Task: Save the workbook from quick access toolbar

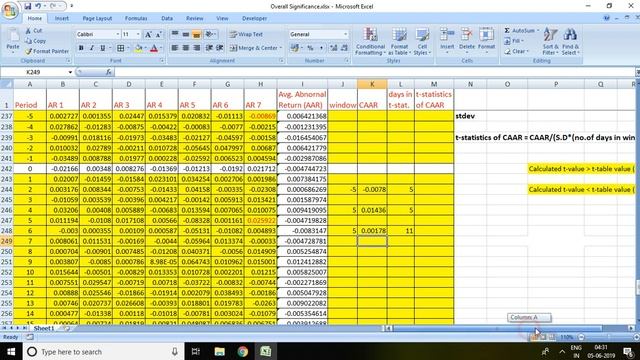Action: (28, 6)
